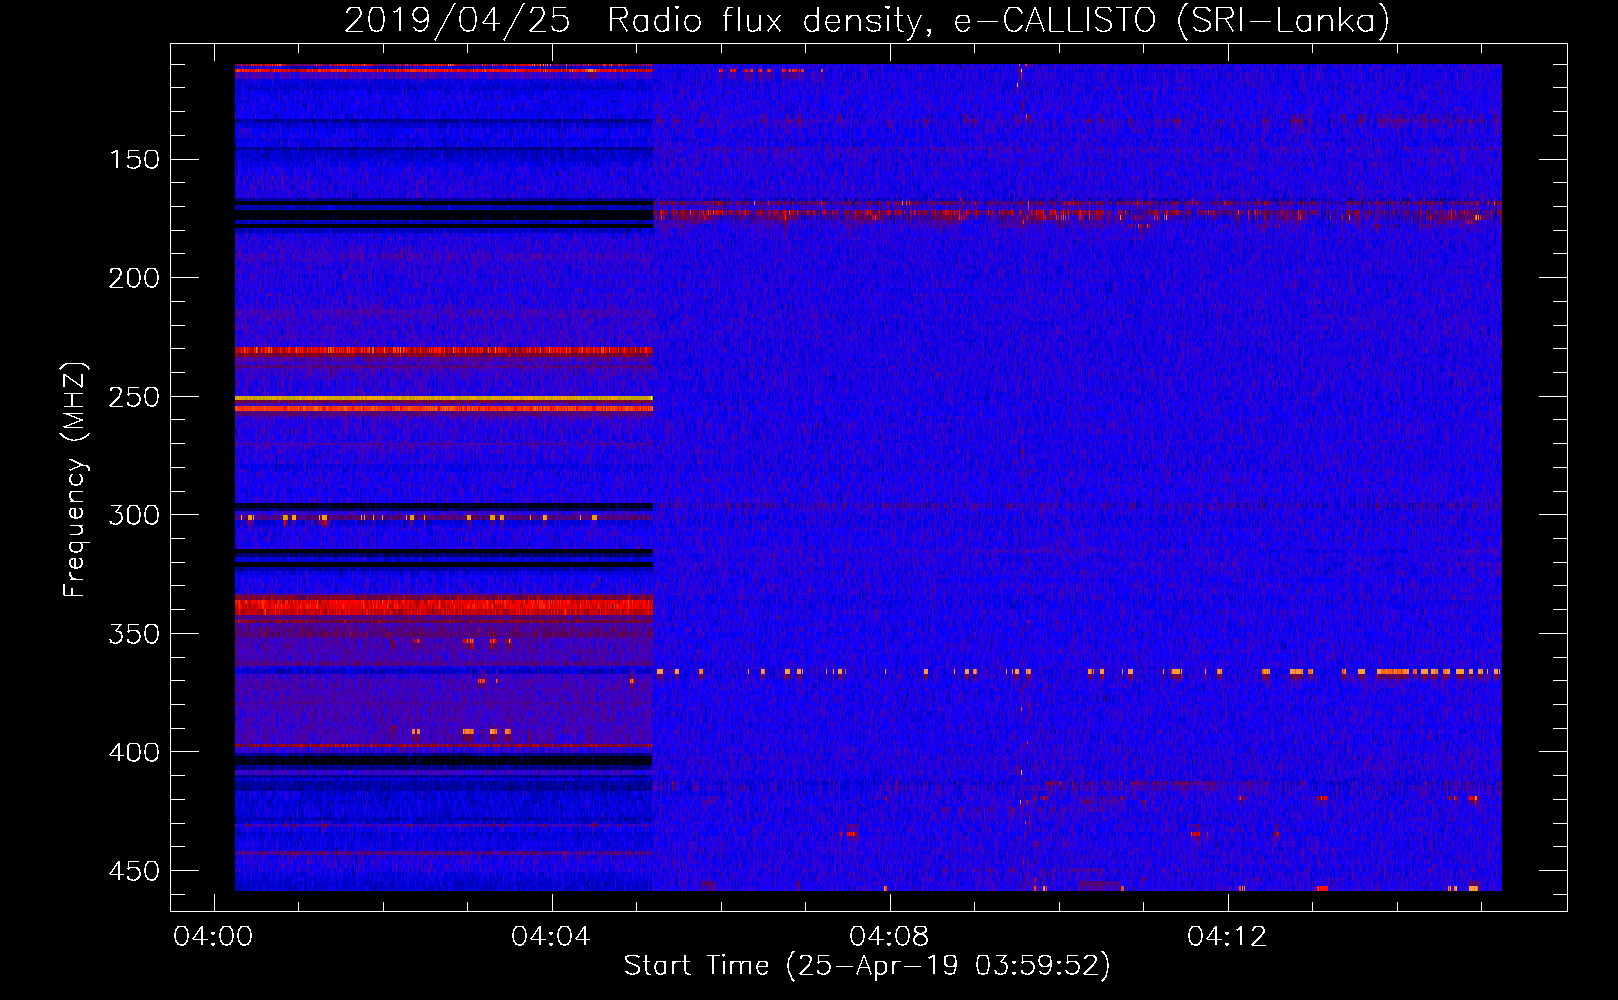Click the 400 frequency tick label
The height and width of the screenshot is (1000, 1618).
point(134,752)
